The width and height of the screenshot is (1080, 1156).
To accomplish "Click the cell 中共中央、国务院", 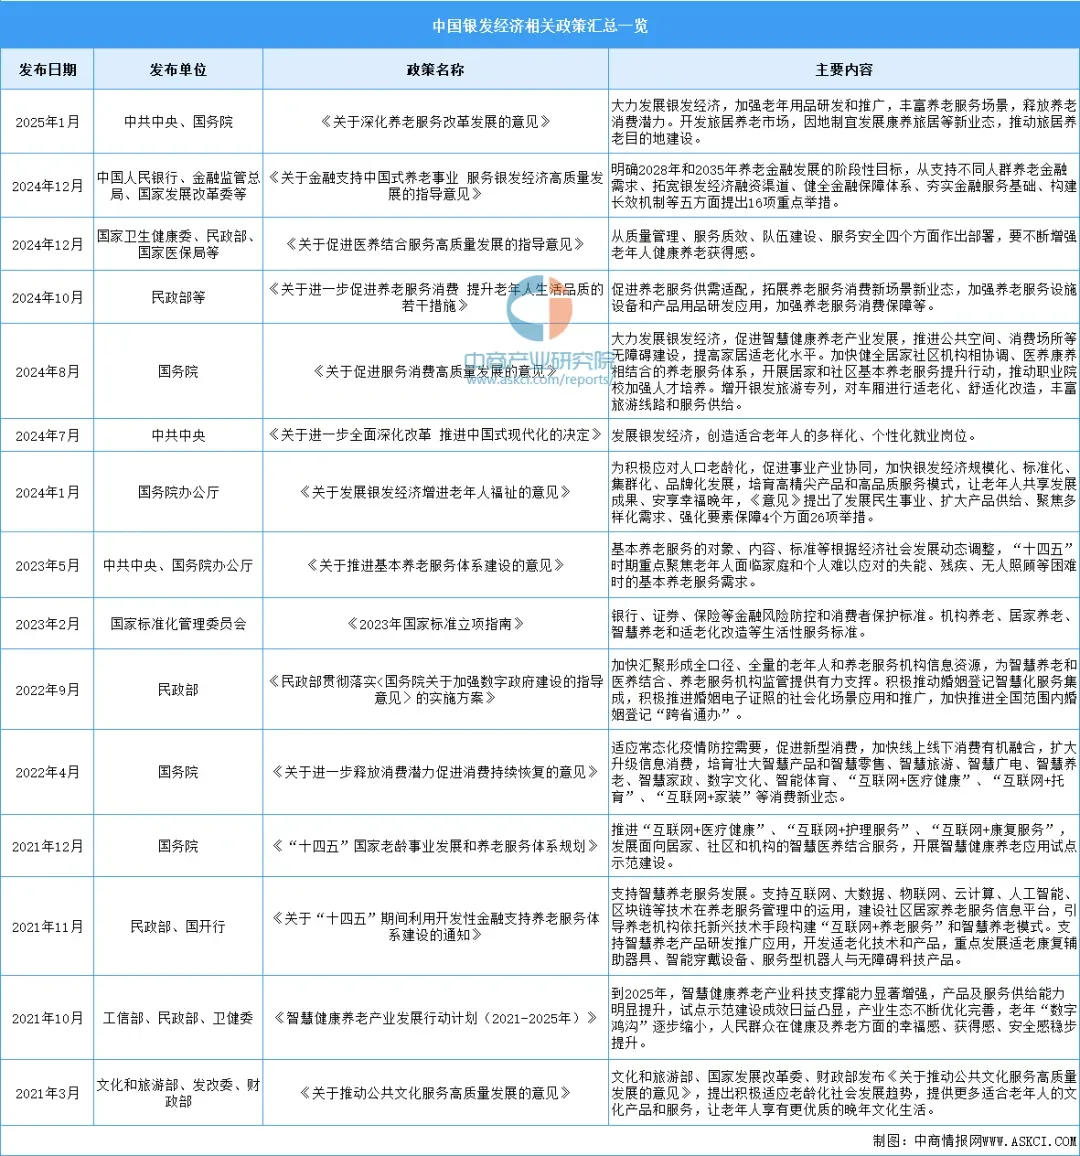I will (x=178, y=122).
